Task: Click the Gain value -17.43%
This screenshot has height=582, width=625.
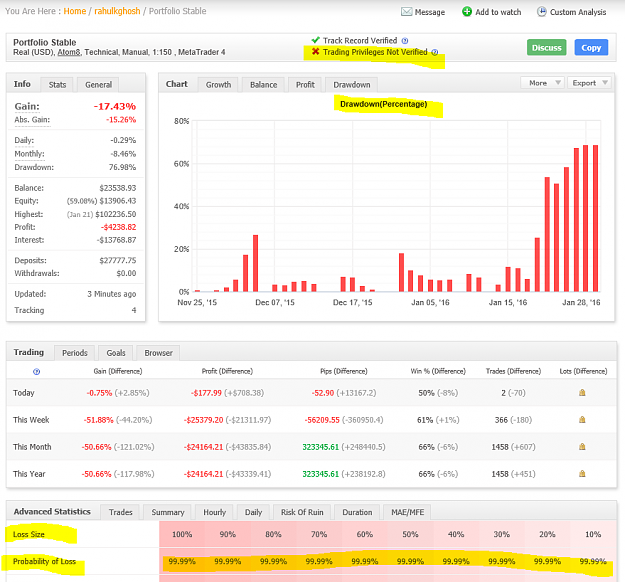Action: [115, 106]
